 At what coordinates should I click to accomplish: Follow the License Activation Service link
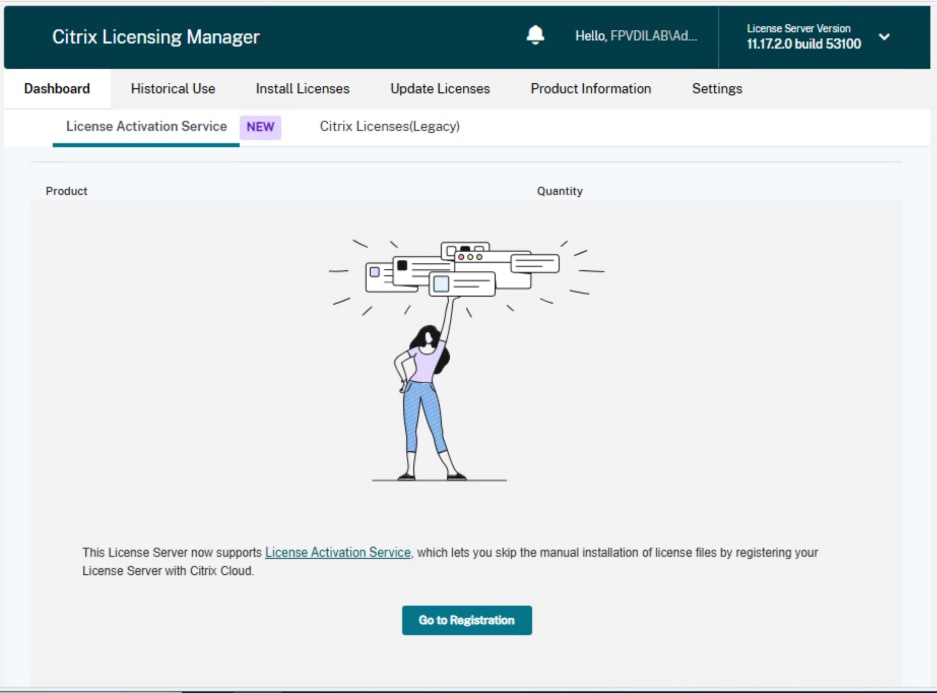(338, 553)
